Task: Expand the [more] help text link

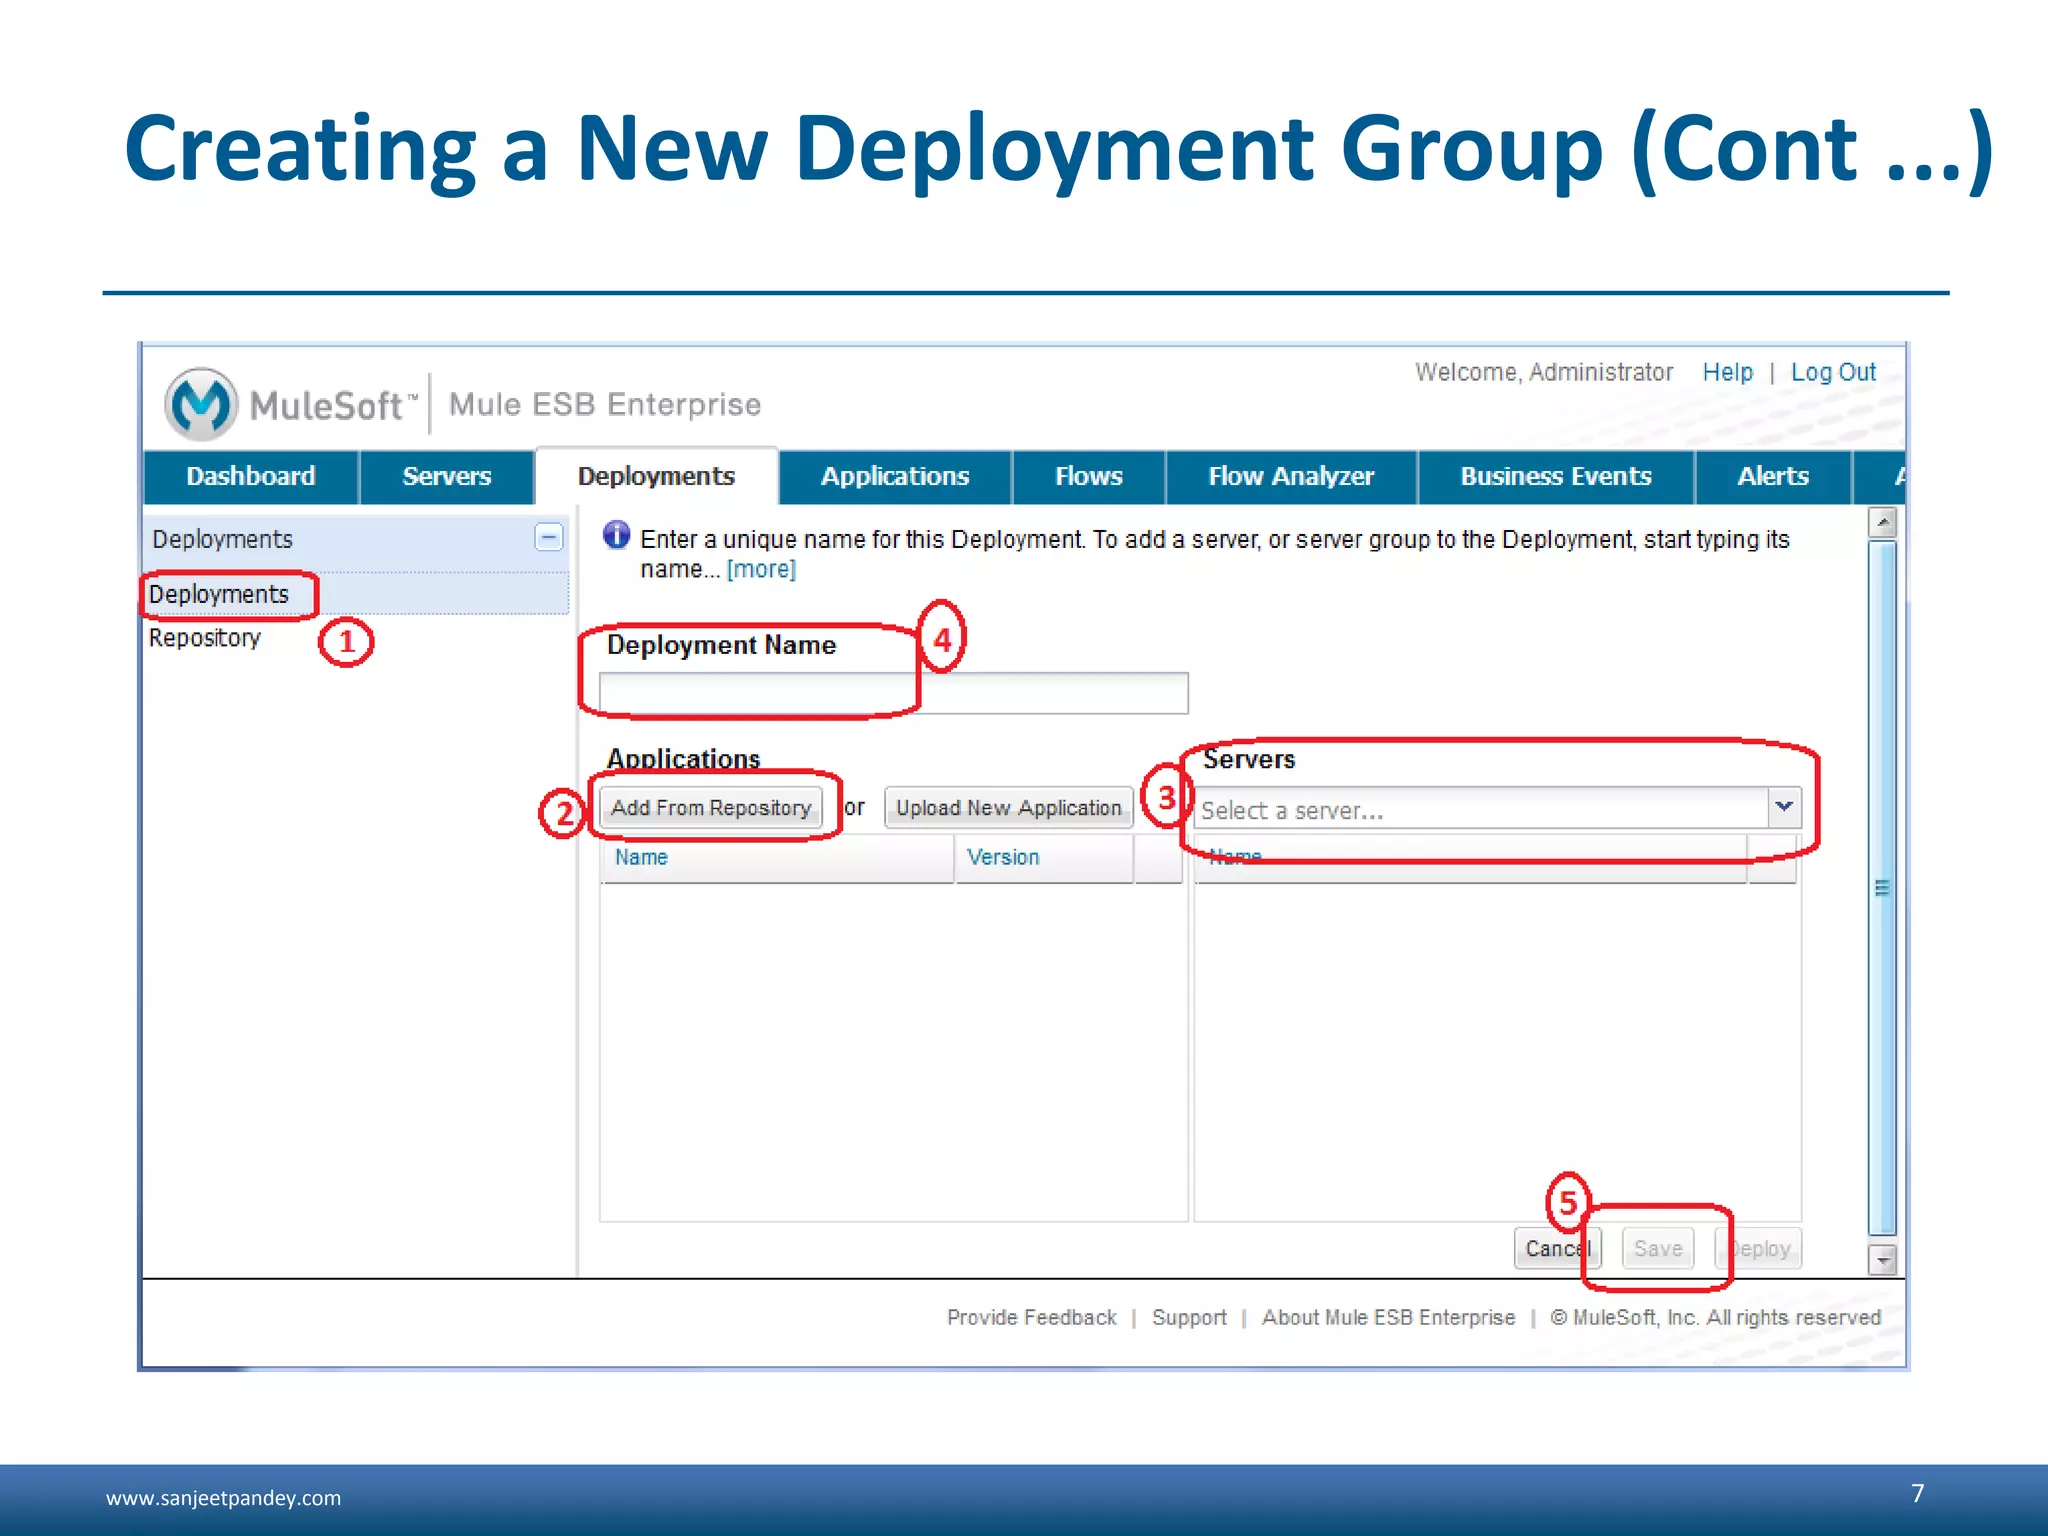Action: click(761, 569)
